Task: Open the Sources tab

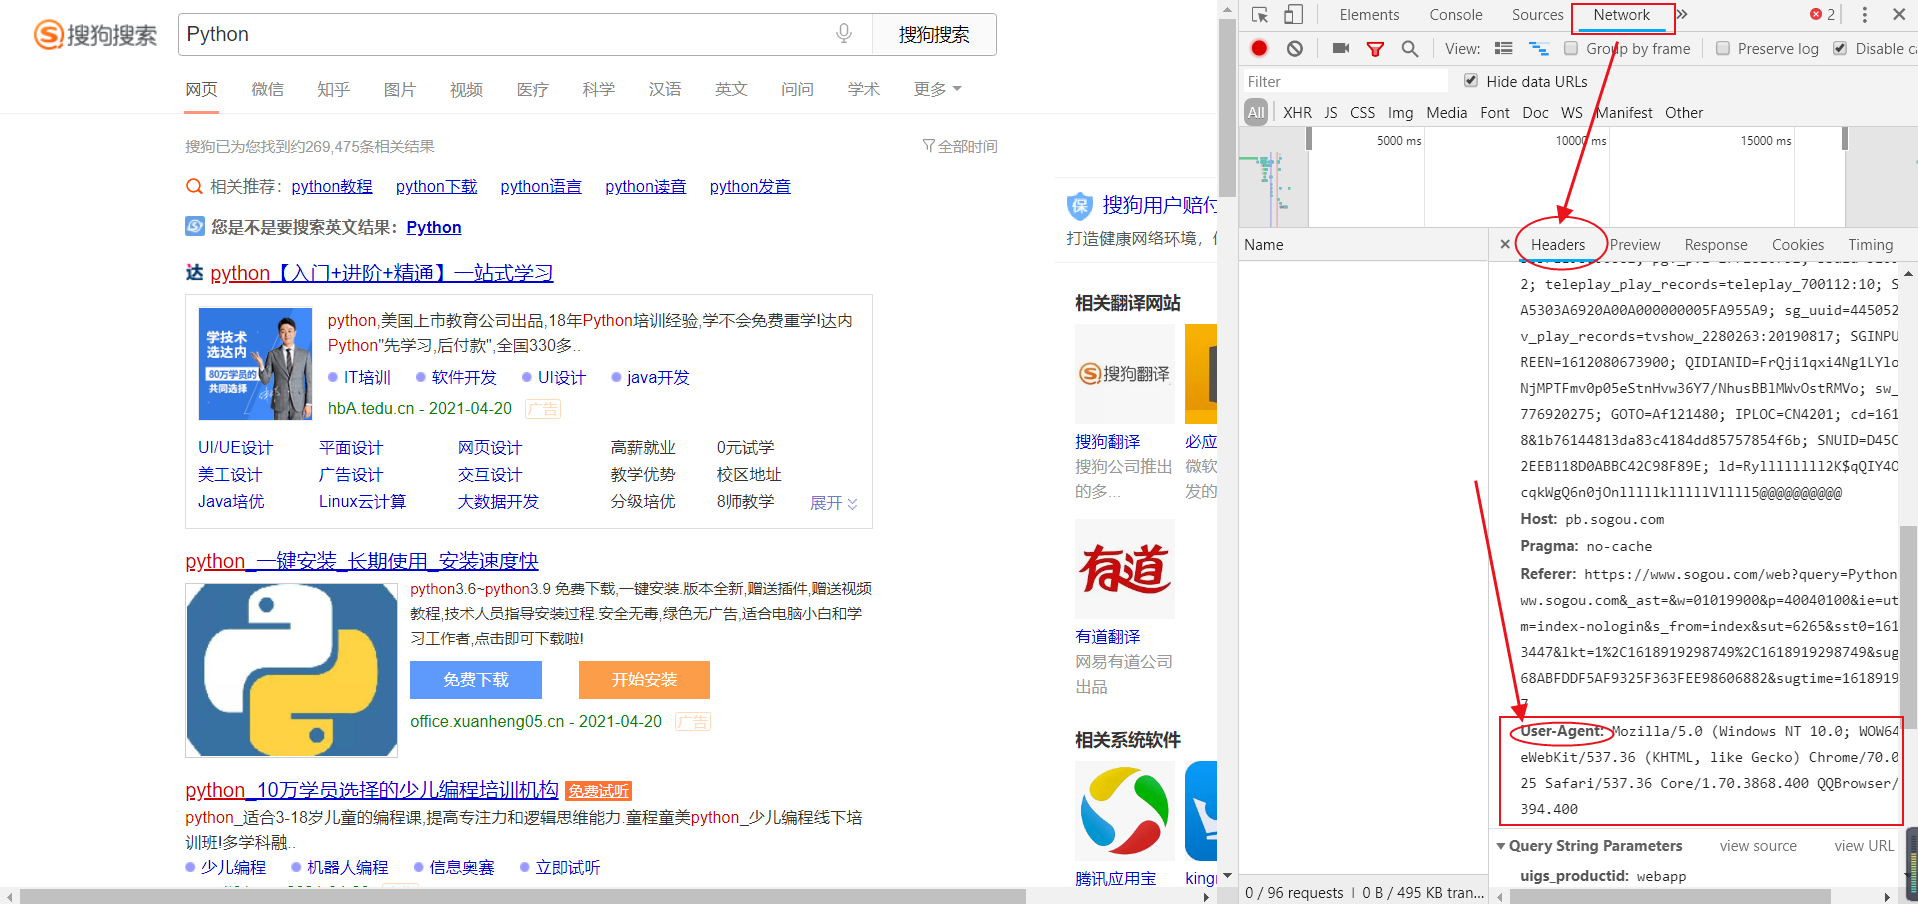Action: point(1537,15)
